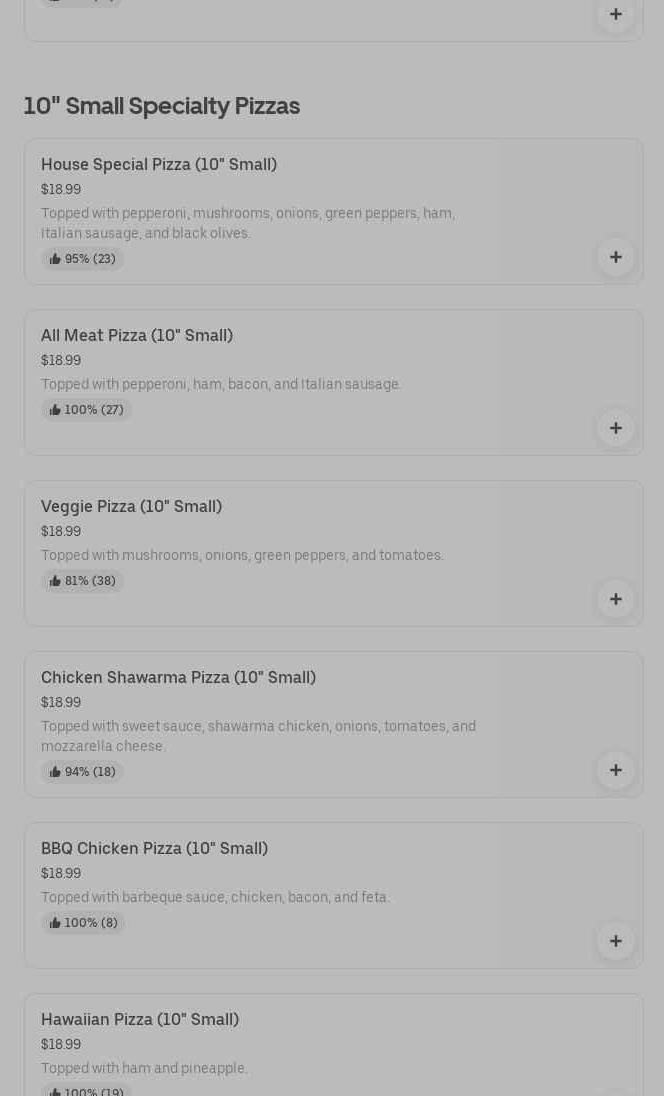
Task: Select Veggie Pizza (10" Small) title
Action: tap(131, 506)
